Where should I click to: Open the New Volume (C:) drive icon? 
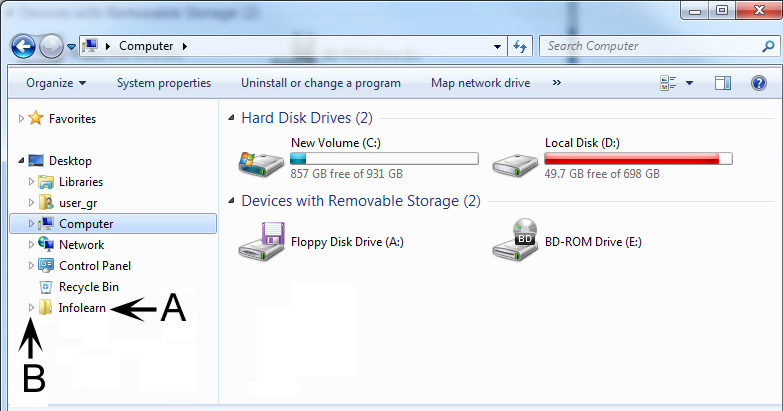pyautogui.click(x=261, y=164)
